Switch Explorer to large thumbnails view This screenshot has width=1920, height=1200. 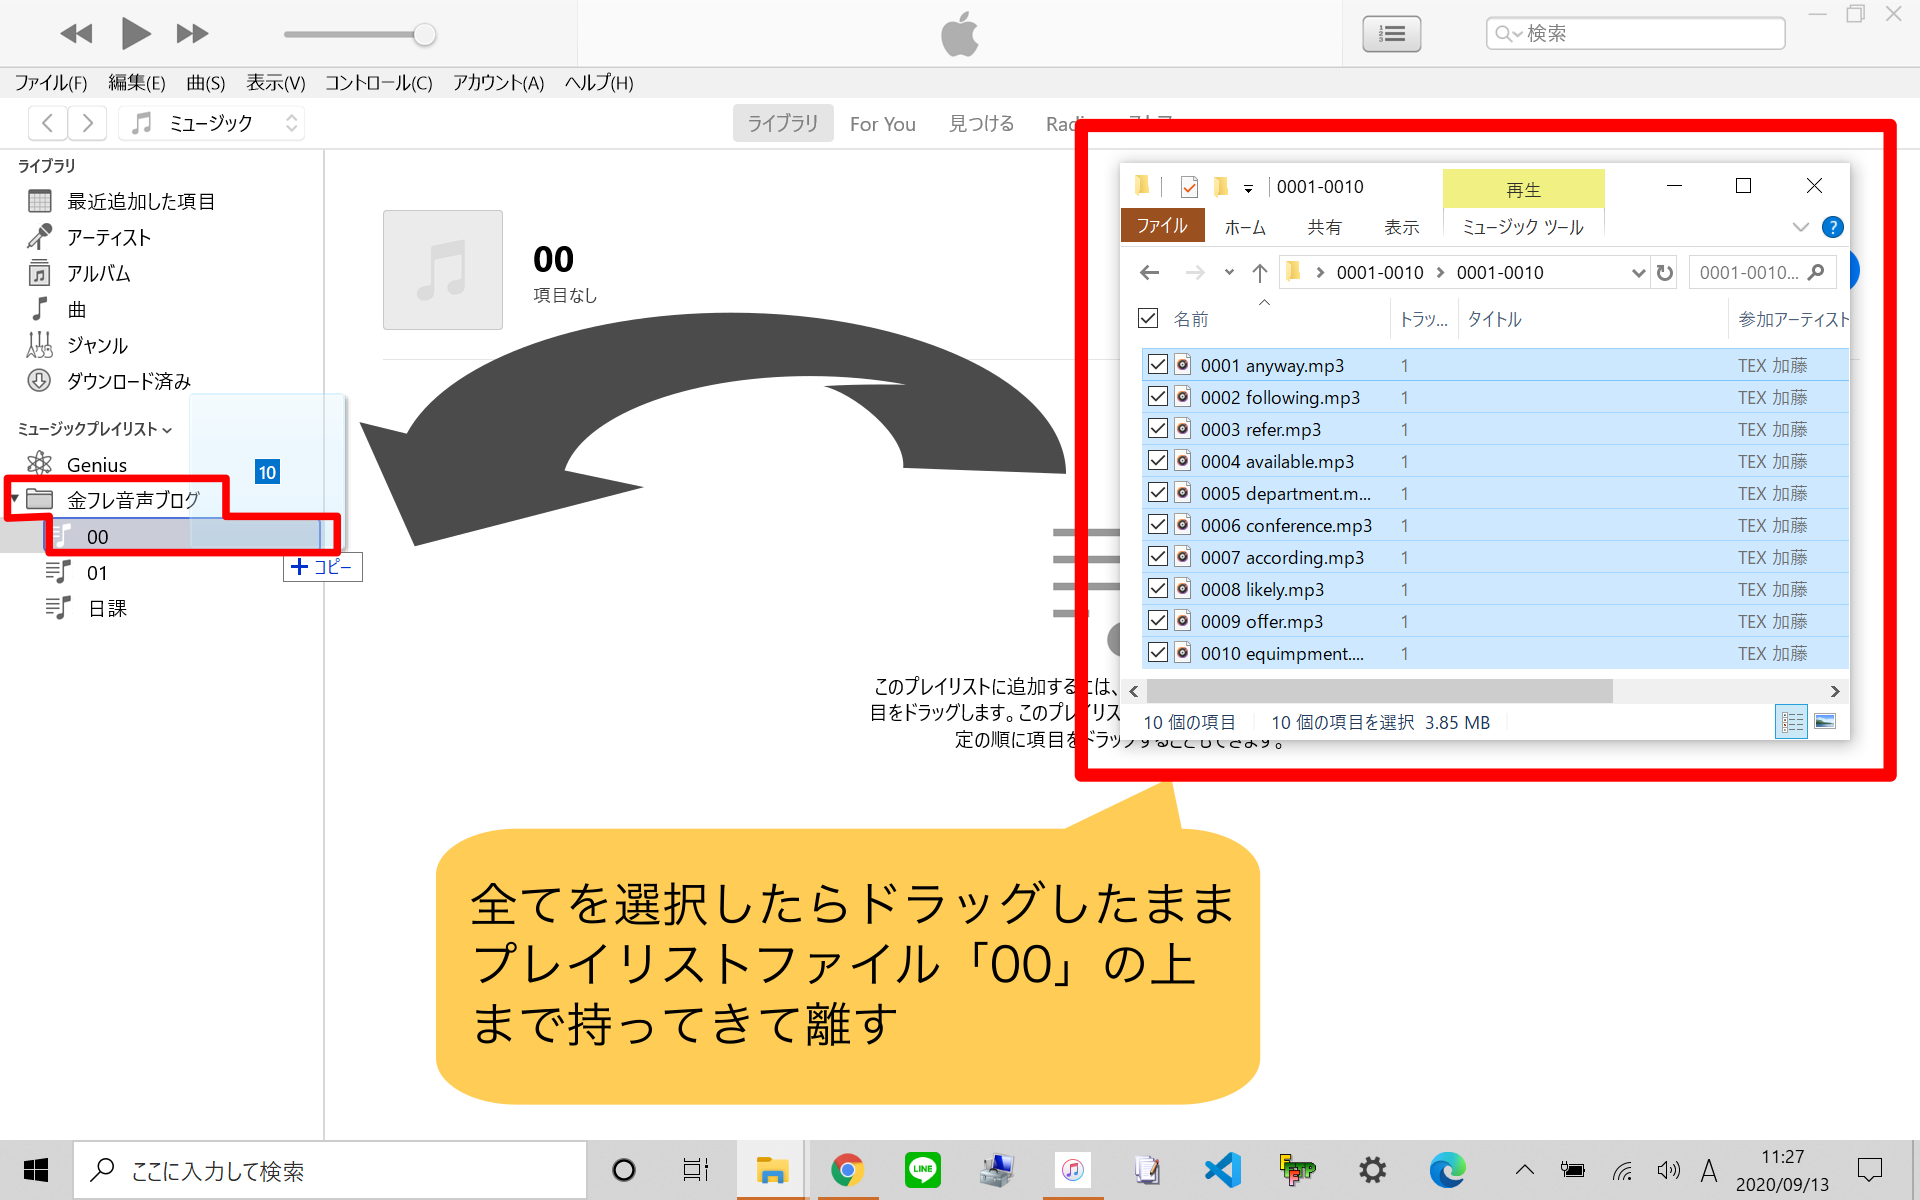click(1825, 721)
